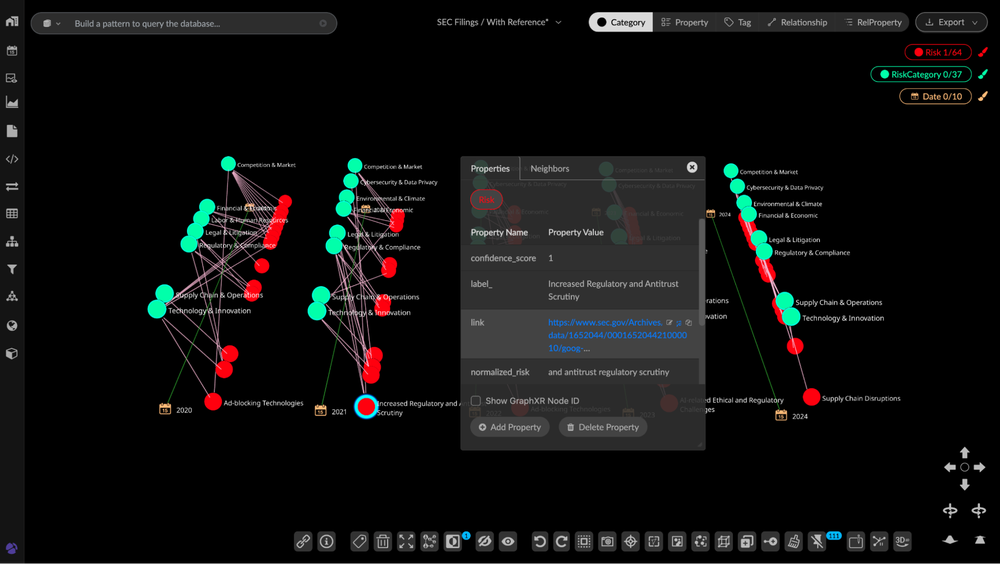Click the center-to-target crosshair icon
The width and height of the screenshot is (1000, 564).
pyautogui.click(x=630, y=541)
